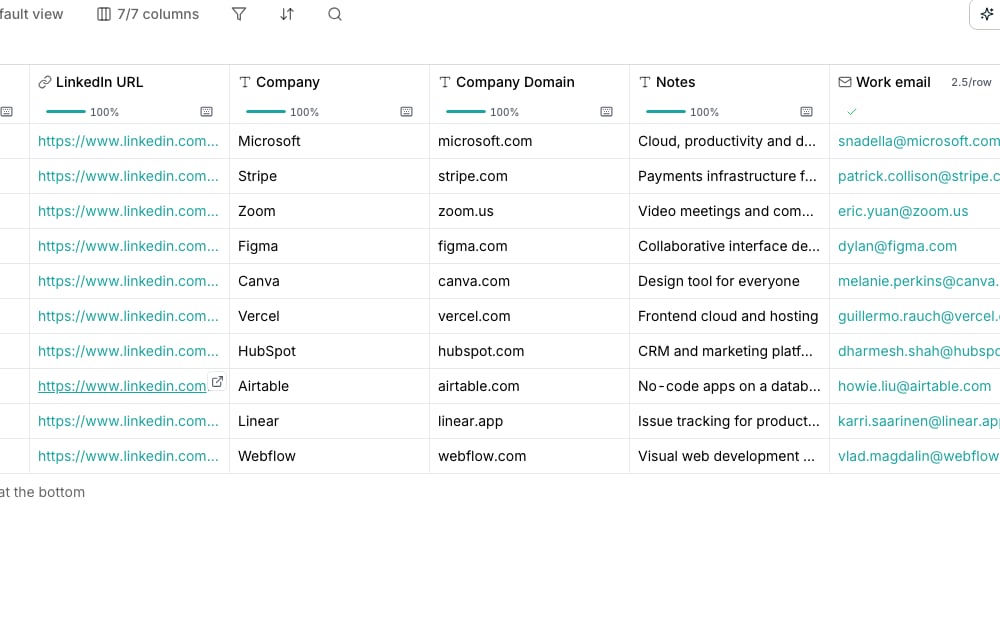This screenshot has width=1000, height=620.
Task: Click the Company Domain column header
Action: (x=529, y=82)
